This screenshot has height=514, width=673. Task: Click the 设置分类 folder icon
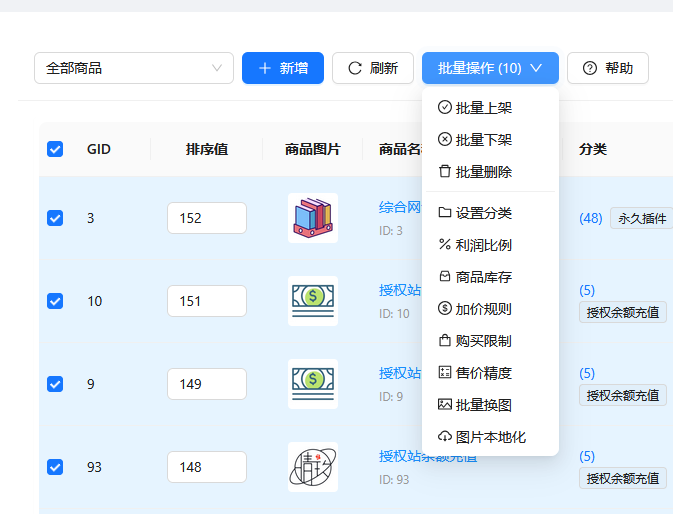pyautogui.click(x=445, y=213)
